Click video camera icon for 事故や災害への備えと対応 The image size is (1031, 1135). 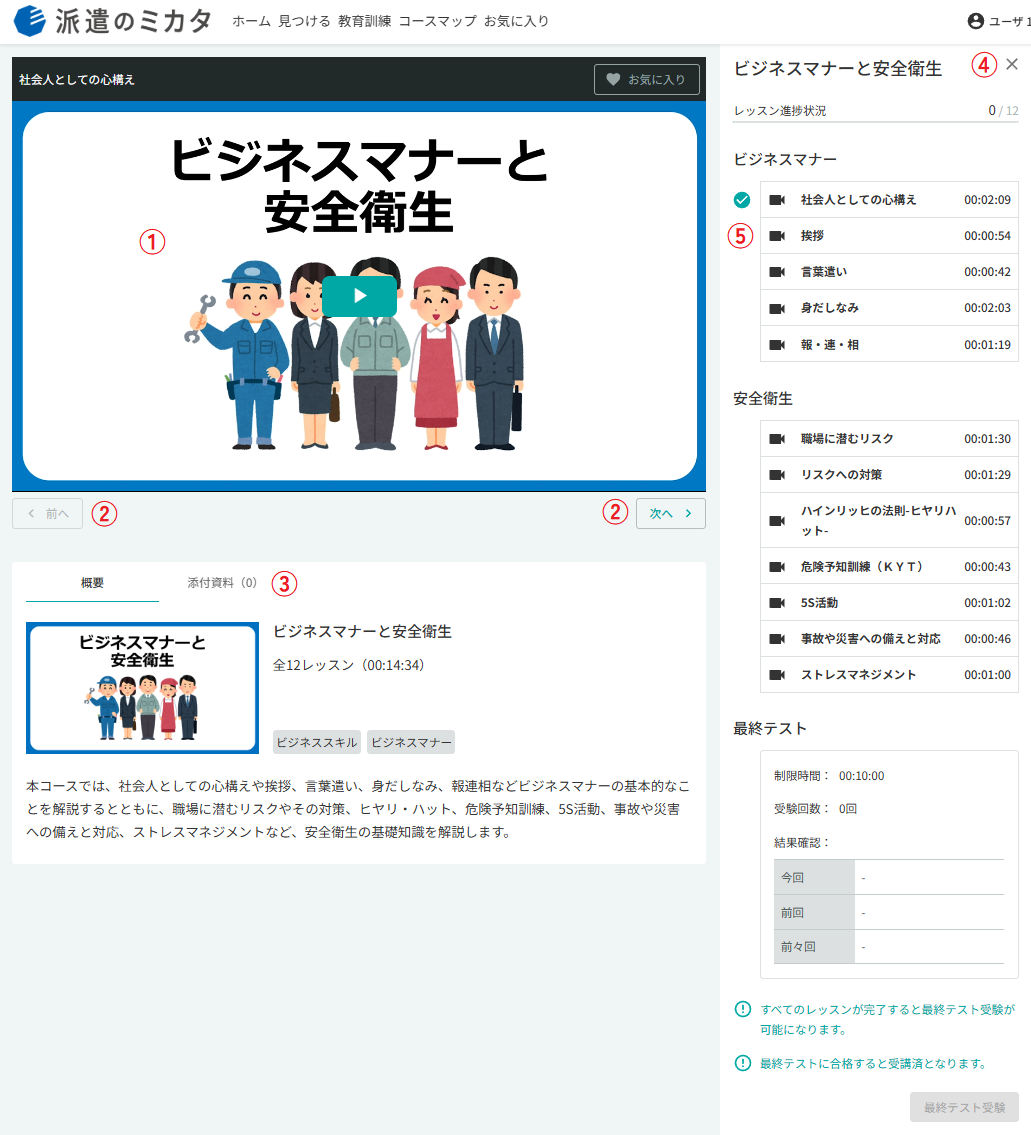777,639
